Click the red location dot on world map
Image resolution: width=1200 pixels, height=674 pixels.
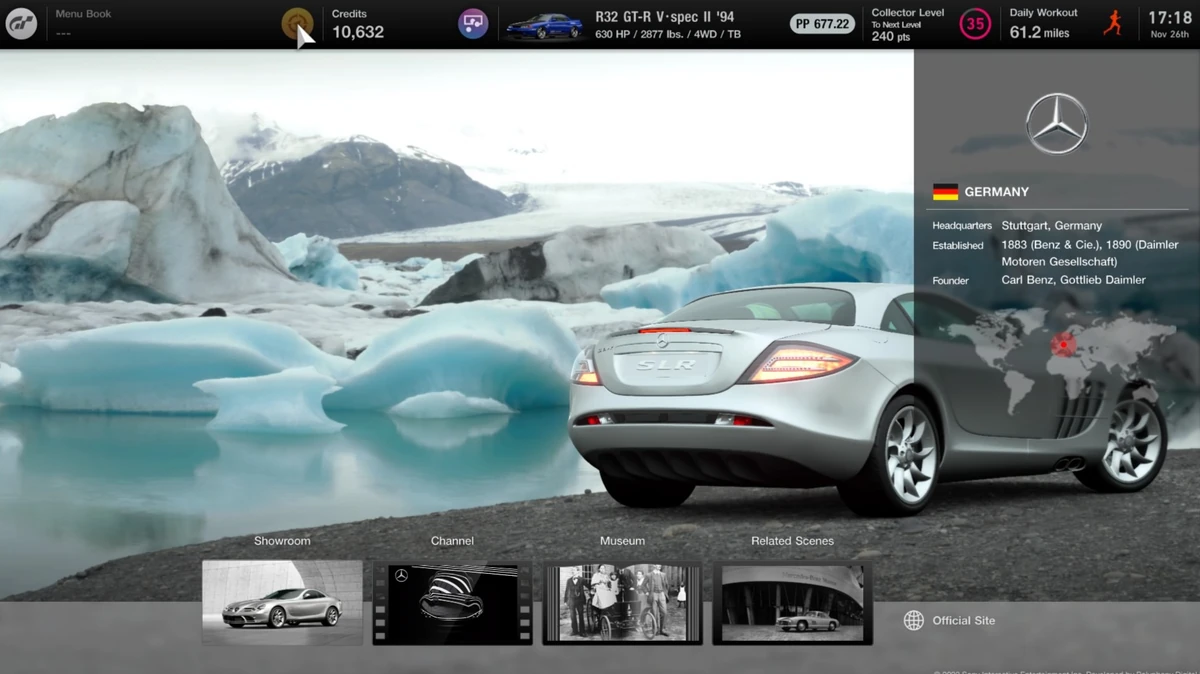pos(1063,345)
